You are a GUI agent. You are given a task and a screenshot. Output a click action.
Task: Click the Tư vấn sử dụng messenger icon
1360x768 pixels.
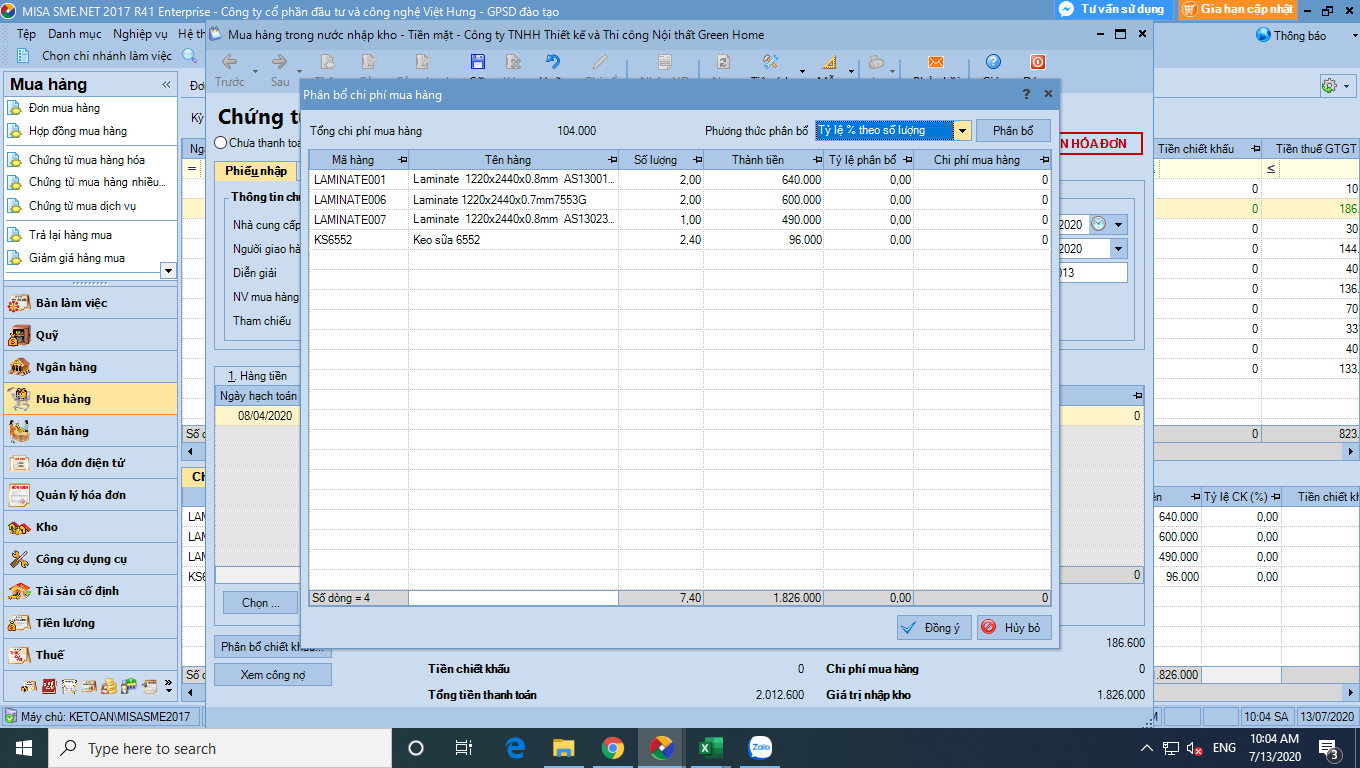[x=1067, y=9]
